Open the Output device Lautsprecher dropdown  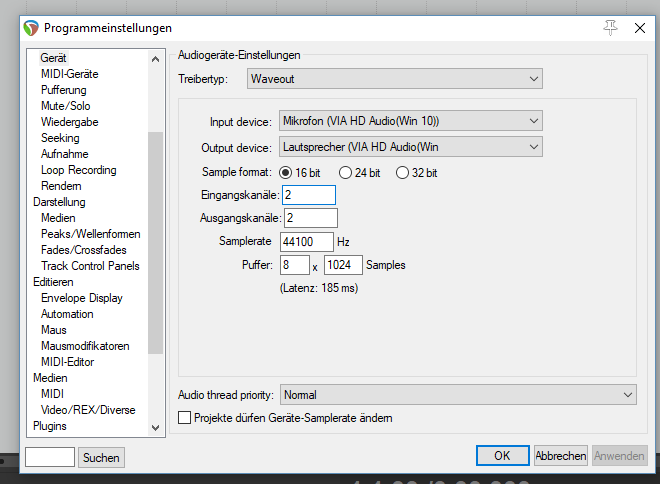(x=411, y=147)
